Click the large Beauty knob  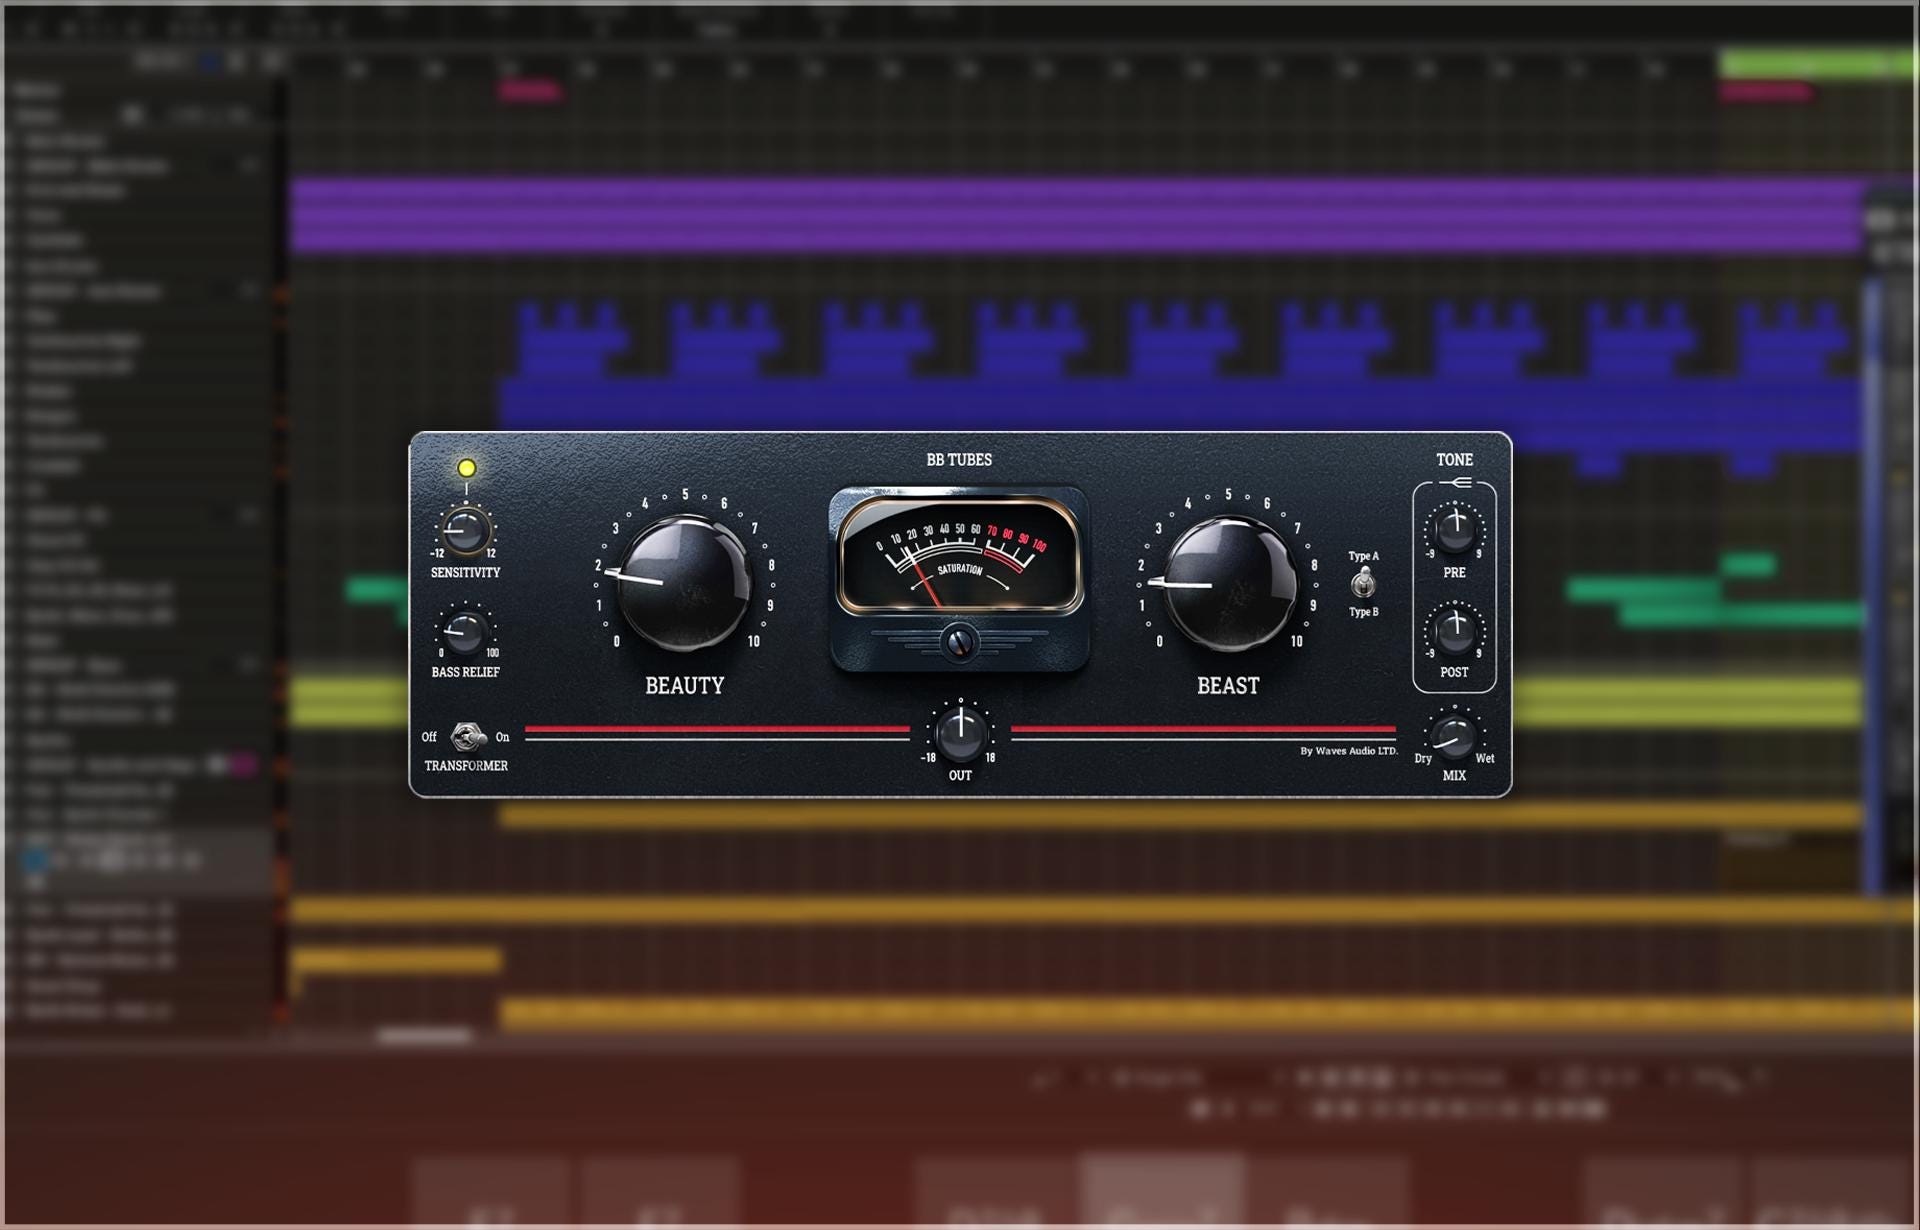click(685, 582)
